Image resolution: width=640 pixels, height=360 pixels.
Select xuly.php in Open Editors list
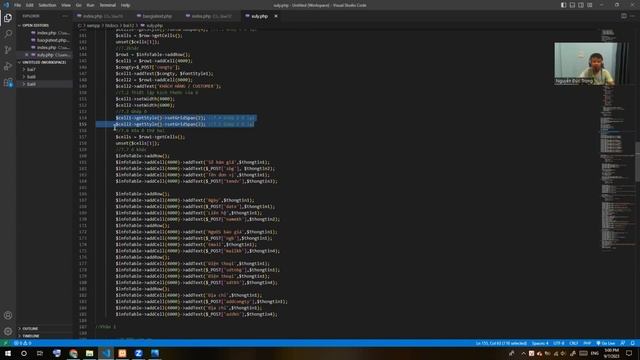coord(45,55)
